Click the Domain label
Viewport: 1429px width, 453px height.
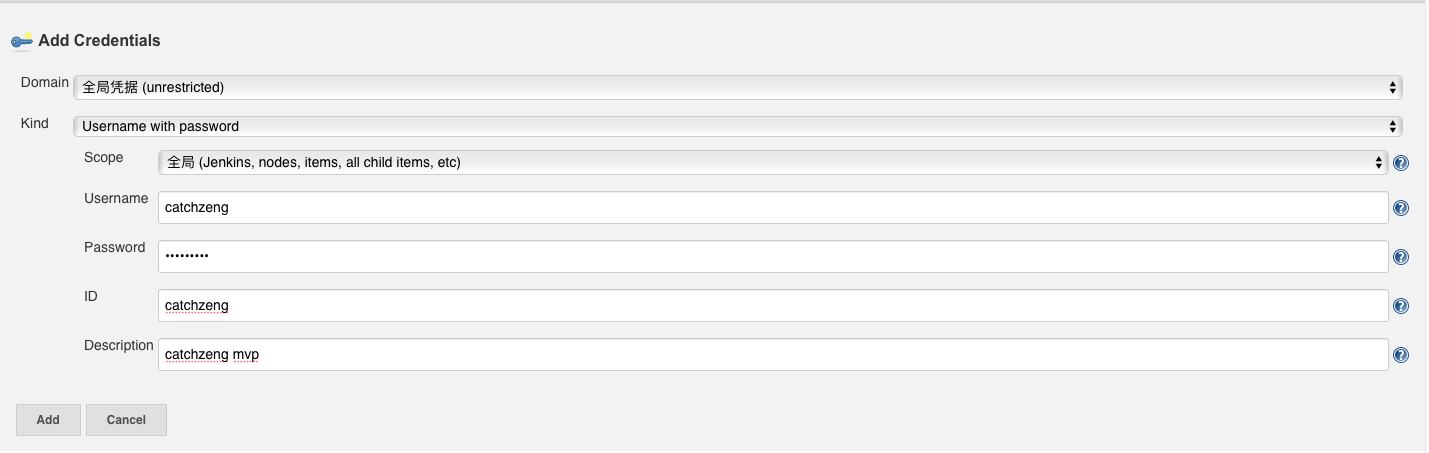pyautogui.click(x=45, y=83)
